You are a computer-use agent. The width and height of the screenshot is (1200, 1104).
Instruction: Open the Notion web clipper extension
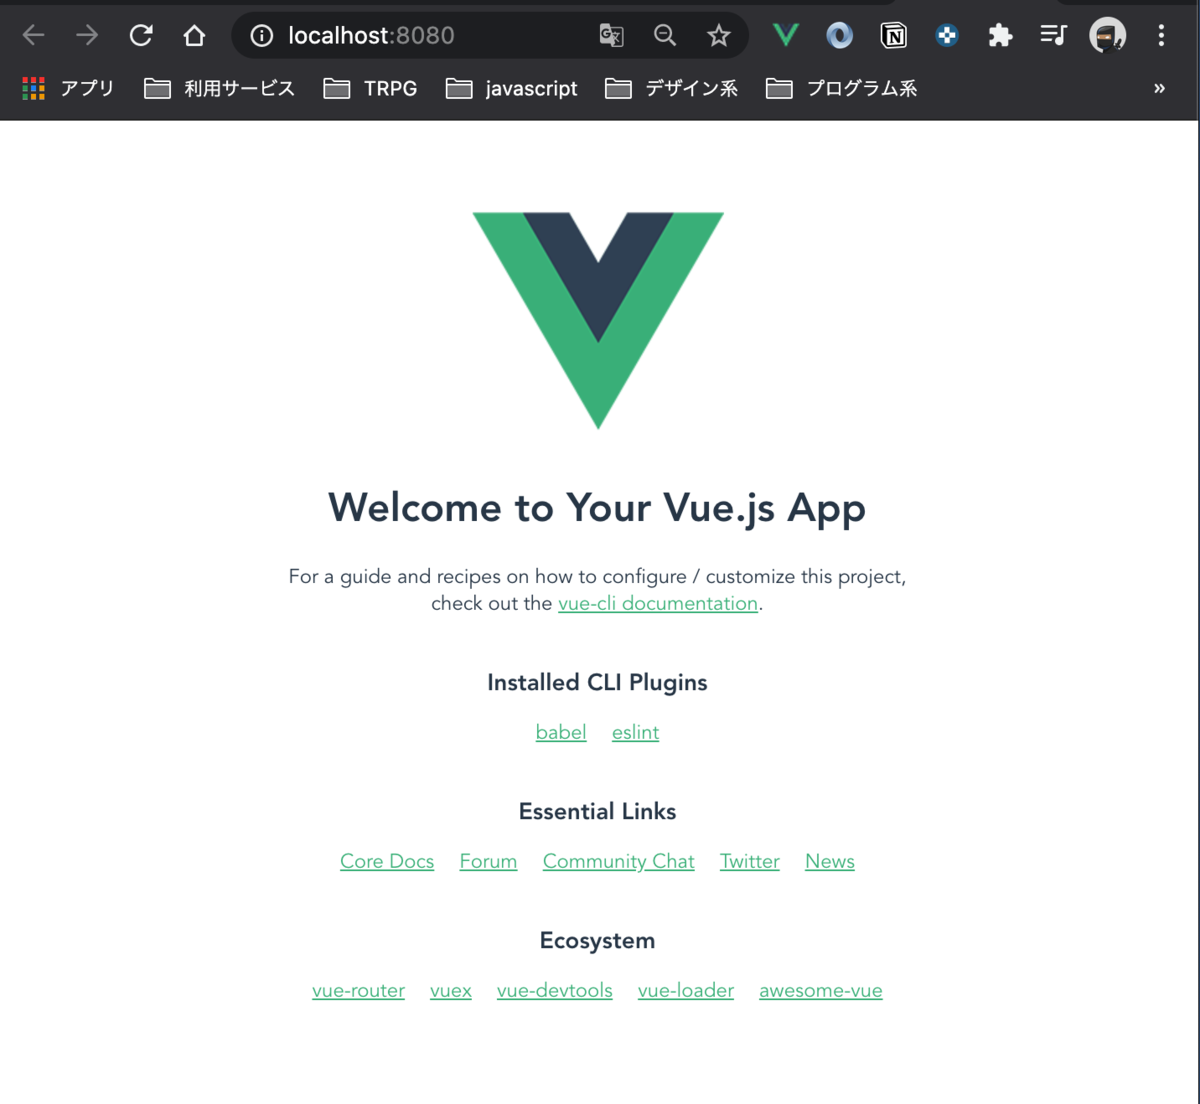click(x=893, y=36)
